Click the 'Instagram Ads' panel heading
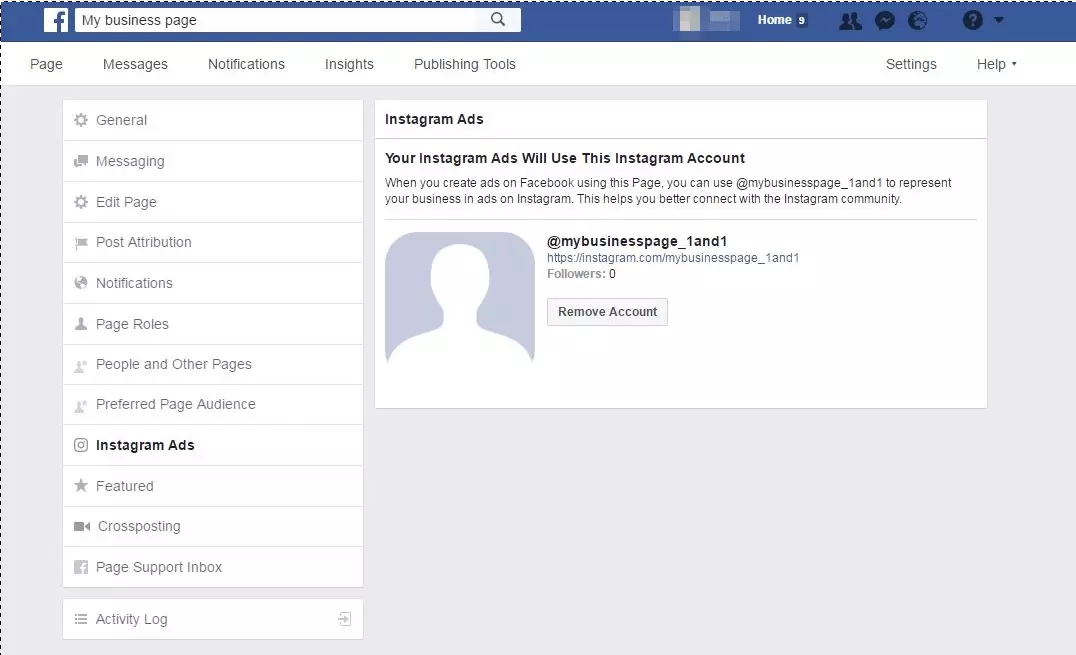This screenshot has height=655, width=1076. click(434, 119)
